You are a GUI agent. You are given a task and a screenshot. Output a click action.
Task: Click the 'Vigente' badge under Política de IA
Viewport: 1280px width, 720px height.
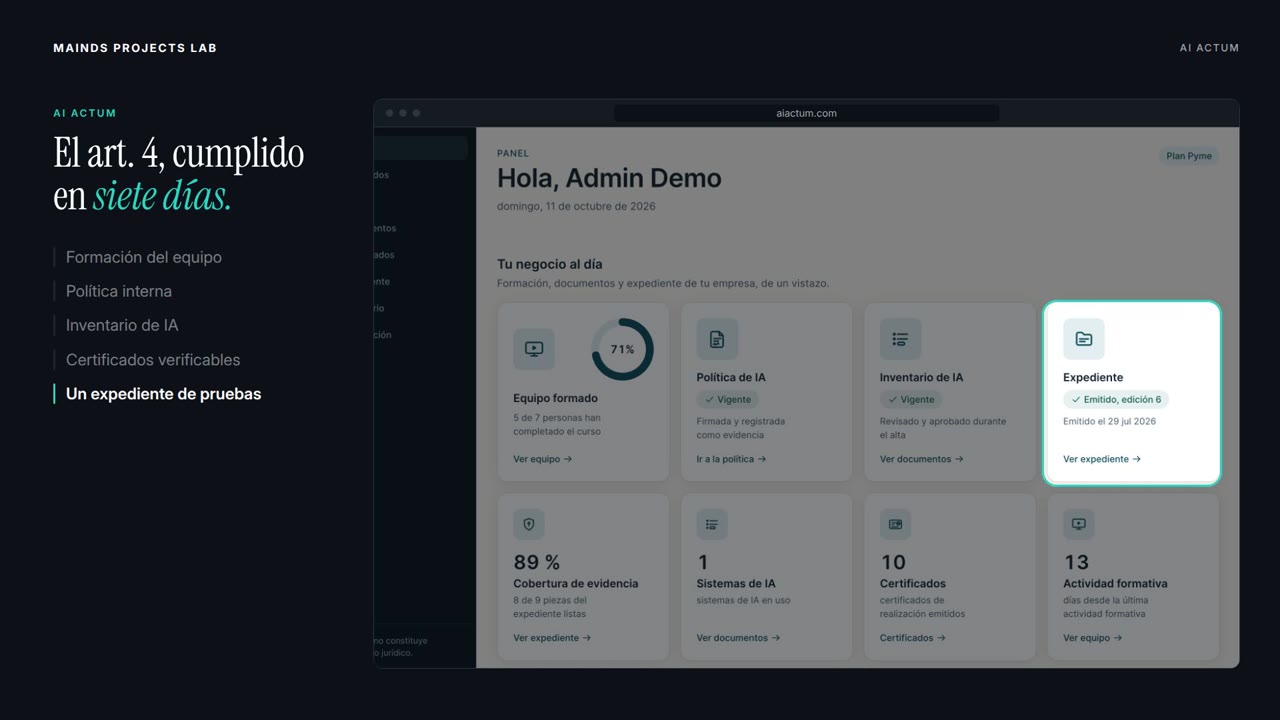click(x=728, y=399)
